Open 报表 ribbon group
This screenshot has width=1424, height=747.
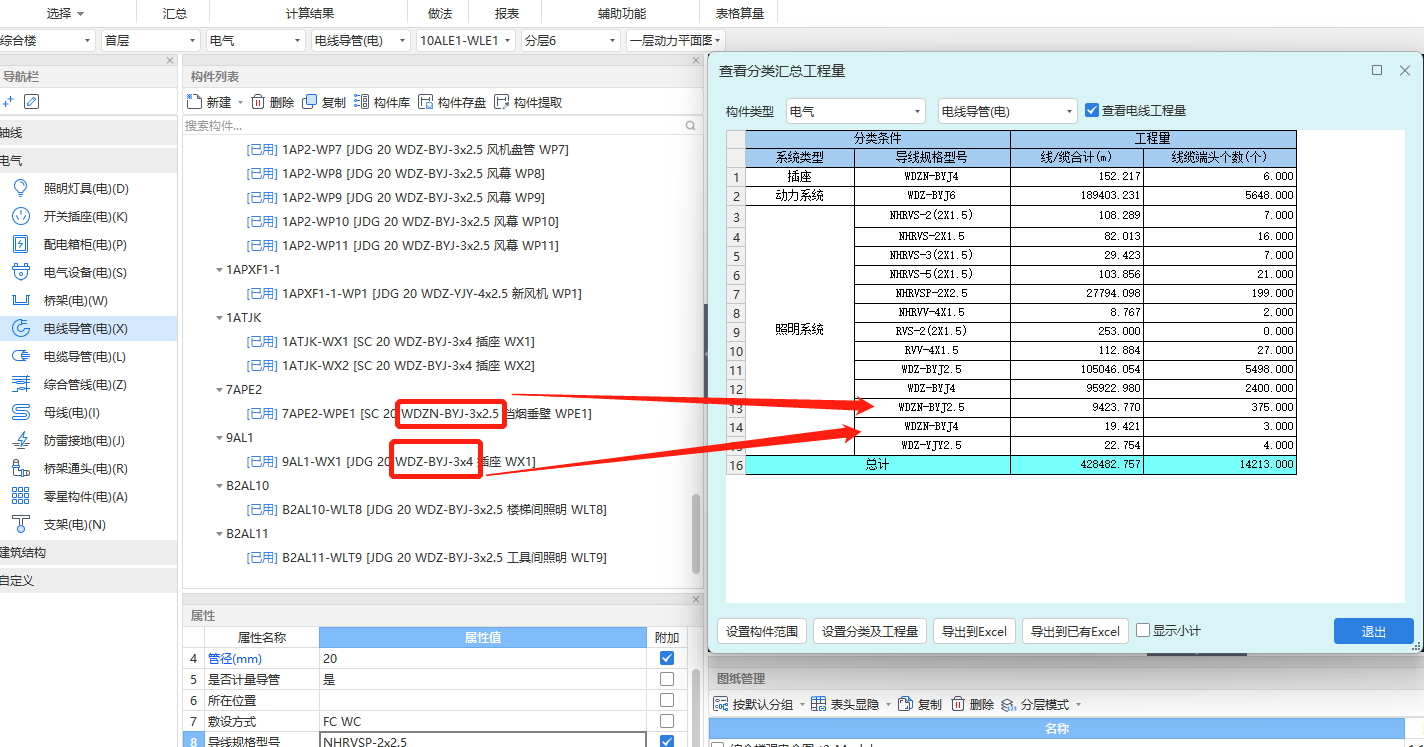507,13
